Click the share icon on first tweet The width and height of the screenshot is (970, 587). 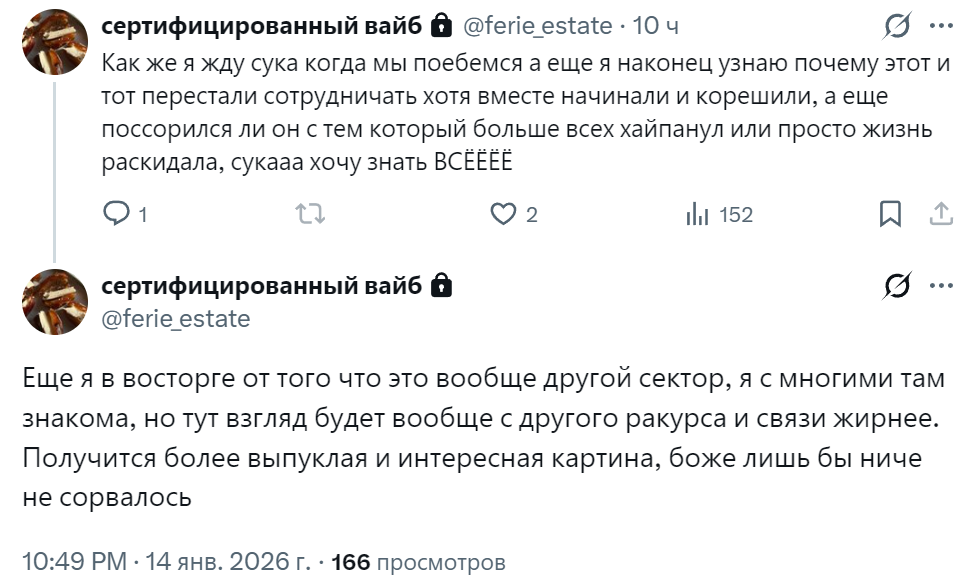point(940,214)
